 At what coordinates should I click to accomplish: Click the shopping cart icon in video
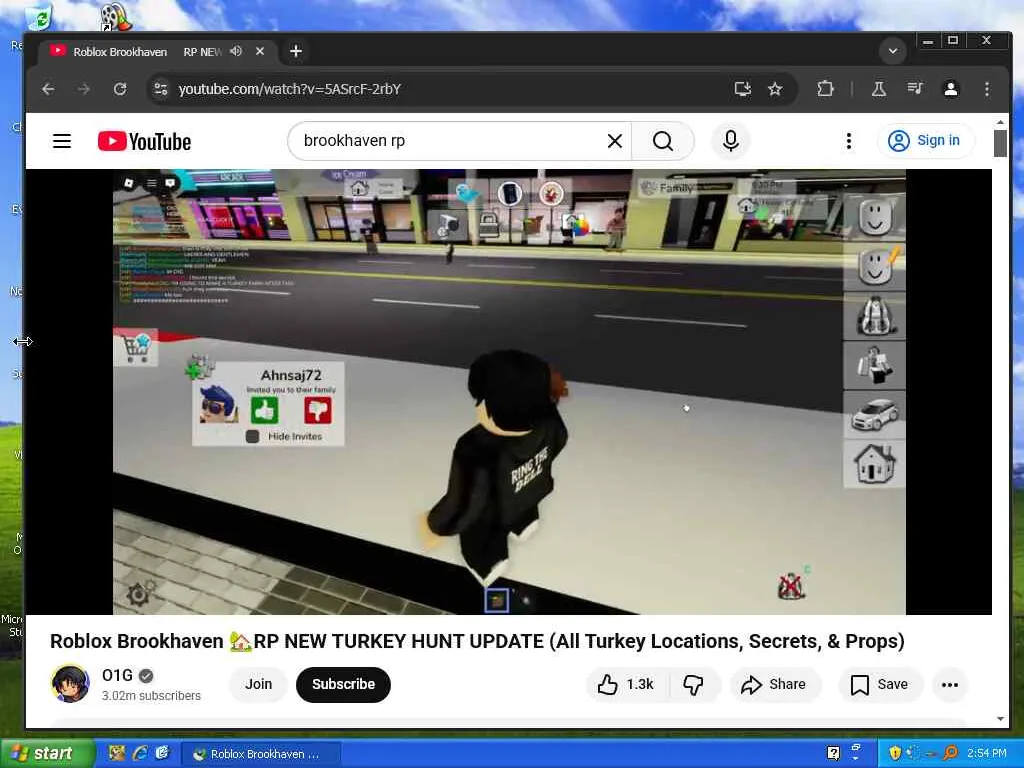tap(136, 349)
